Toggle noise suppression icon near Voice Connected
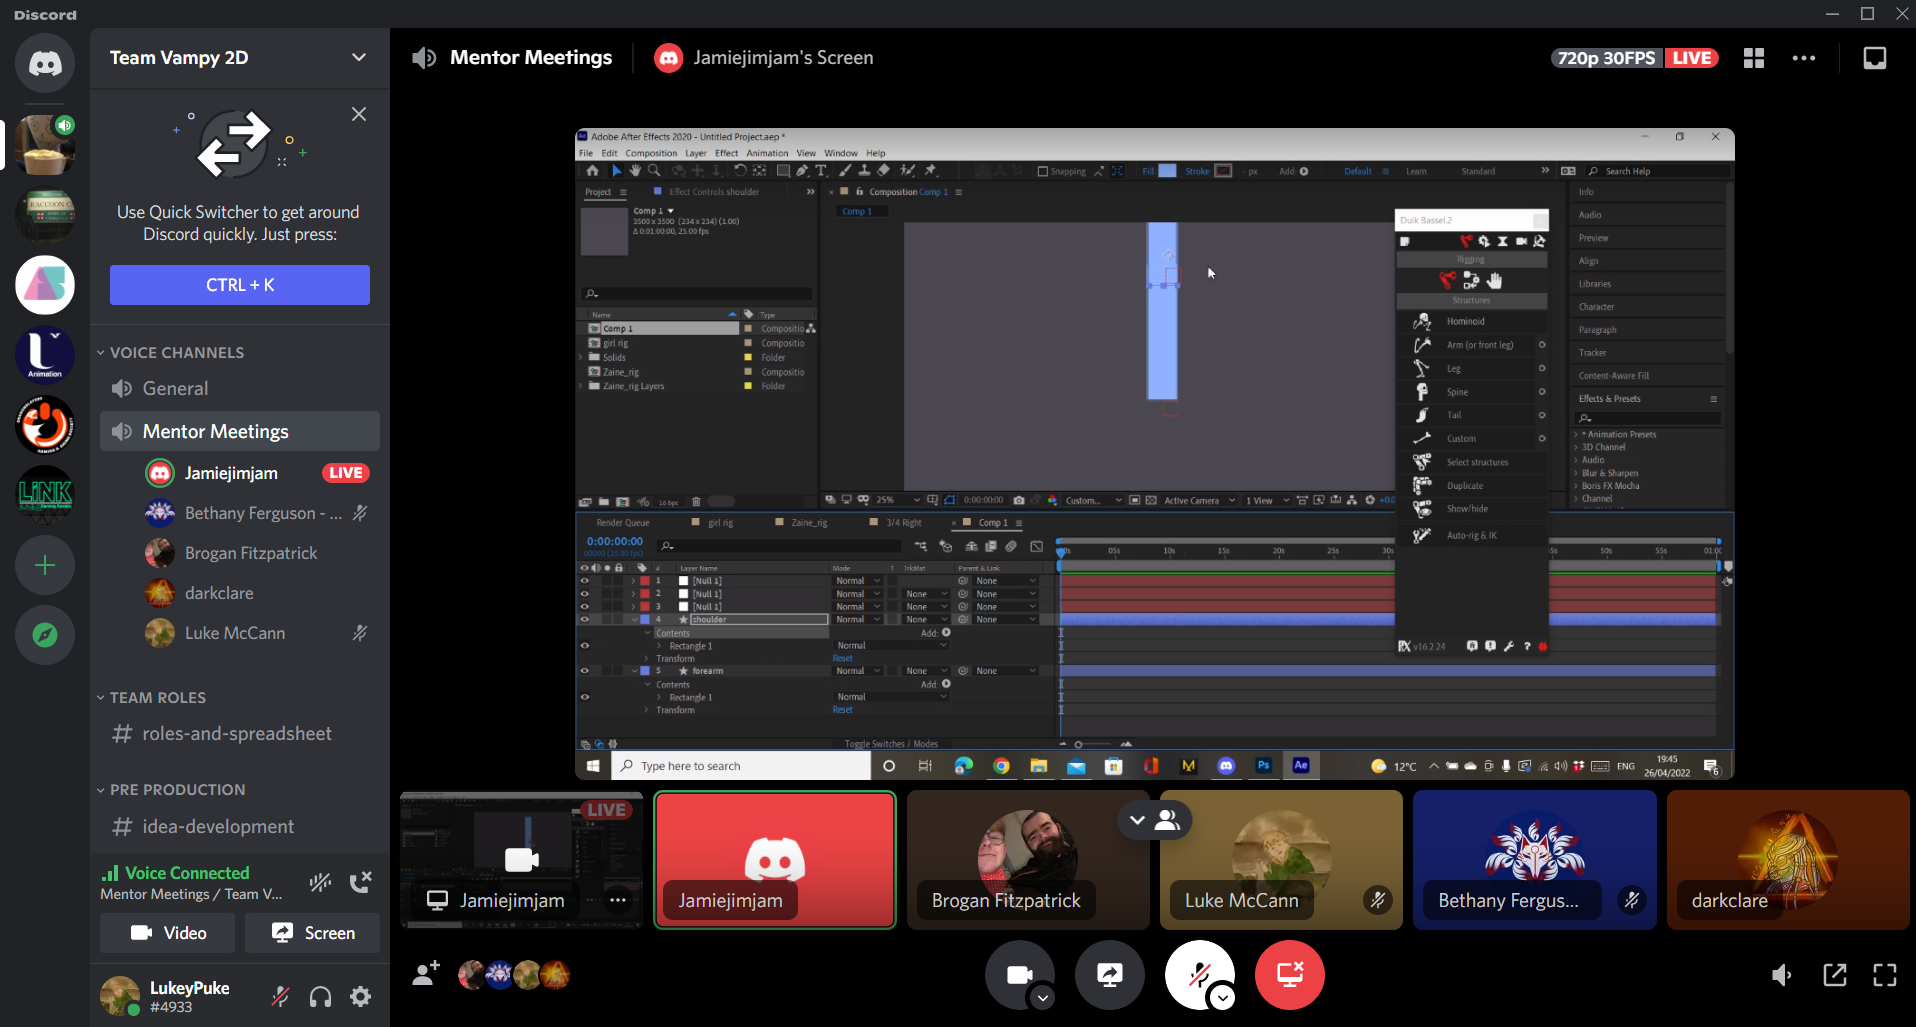 point(320,882)
